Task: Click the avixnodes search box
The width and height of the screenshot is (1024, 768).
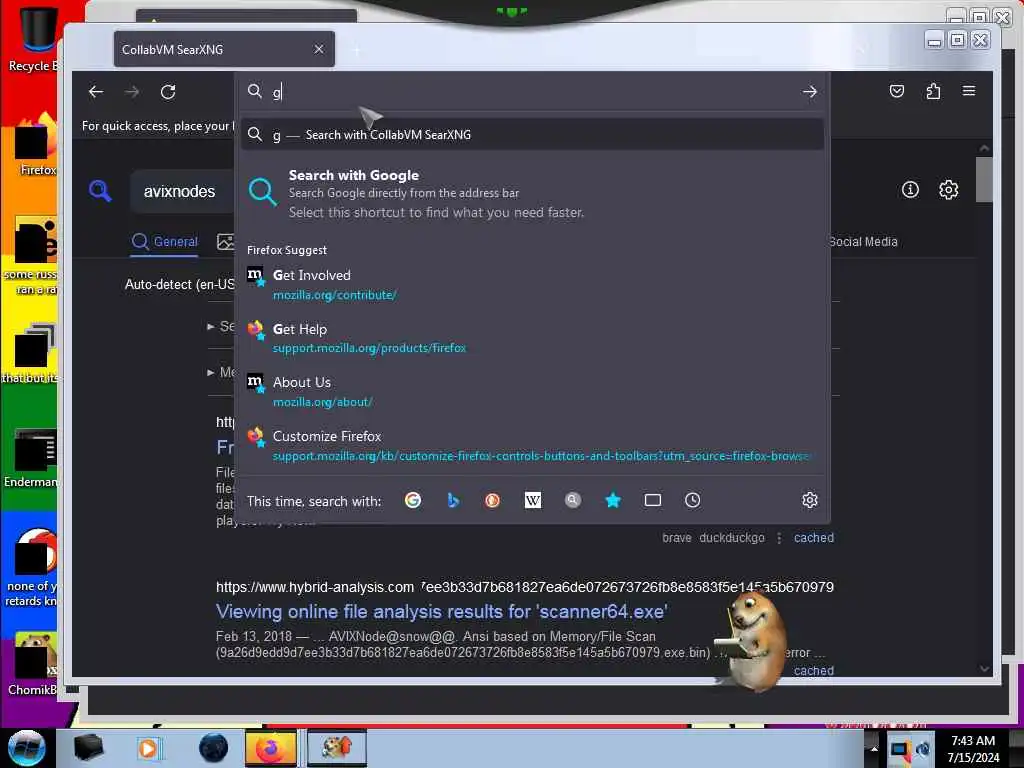Action: click(x=183, y=191)
